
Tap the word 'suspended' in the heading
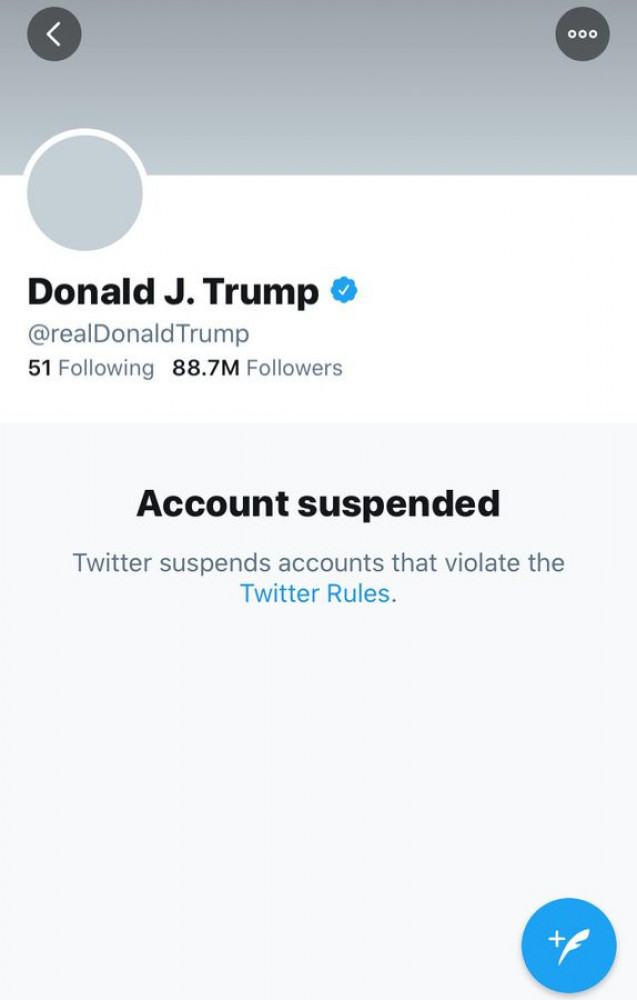point(406,503)
